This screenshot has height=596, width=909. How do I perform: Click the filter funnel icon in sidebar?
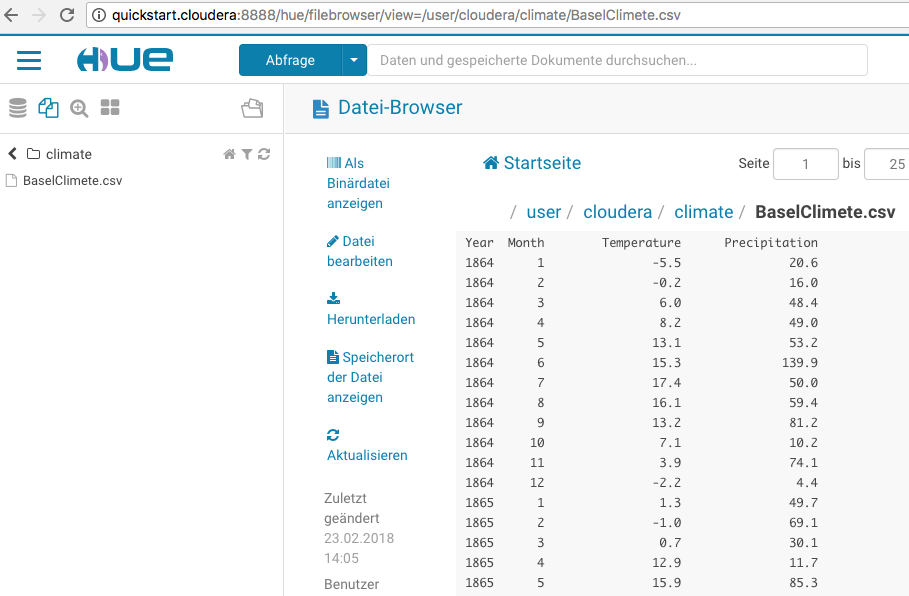[246, 154]
